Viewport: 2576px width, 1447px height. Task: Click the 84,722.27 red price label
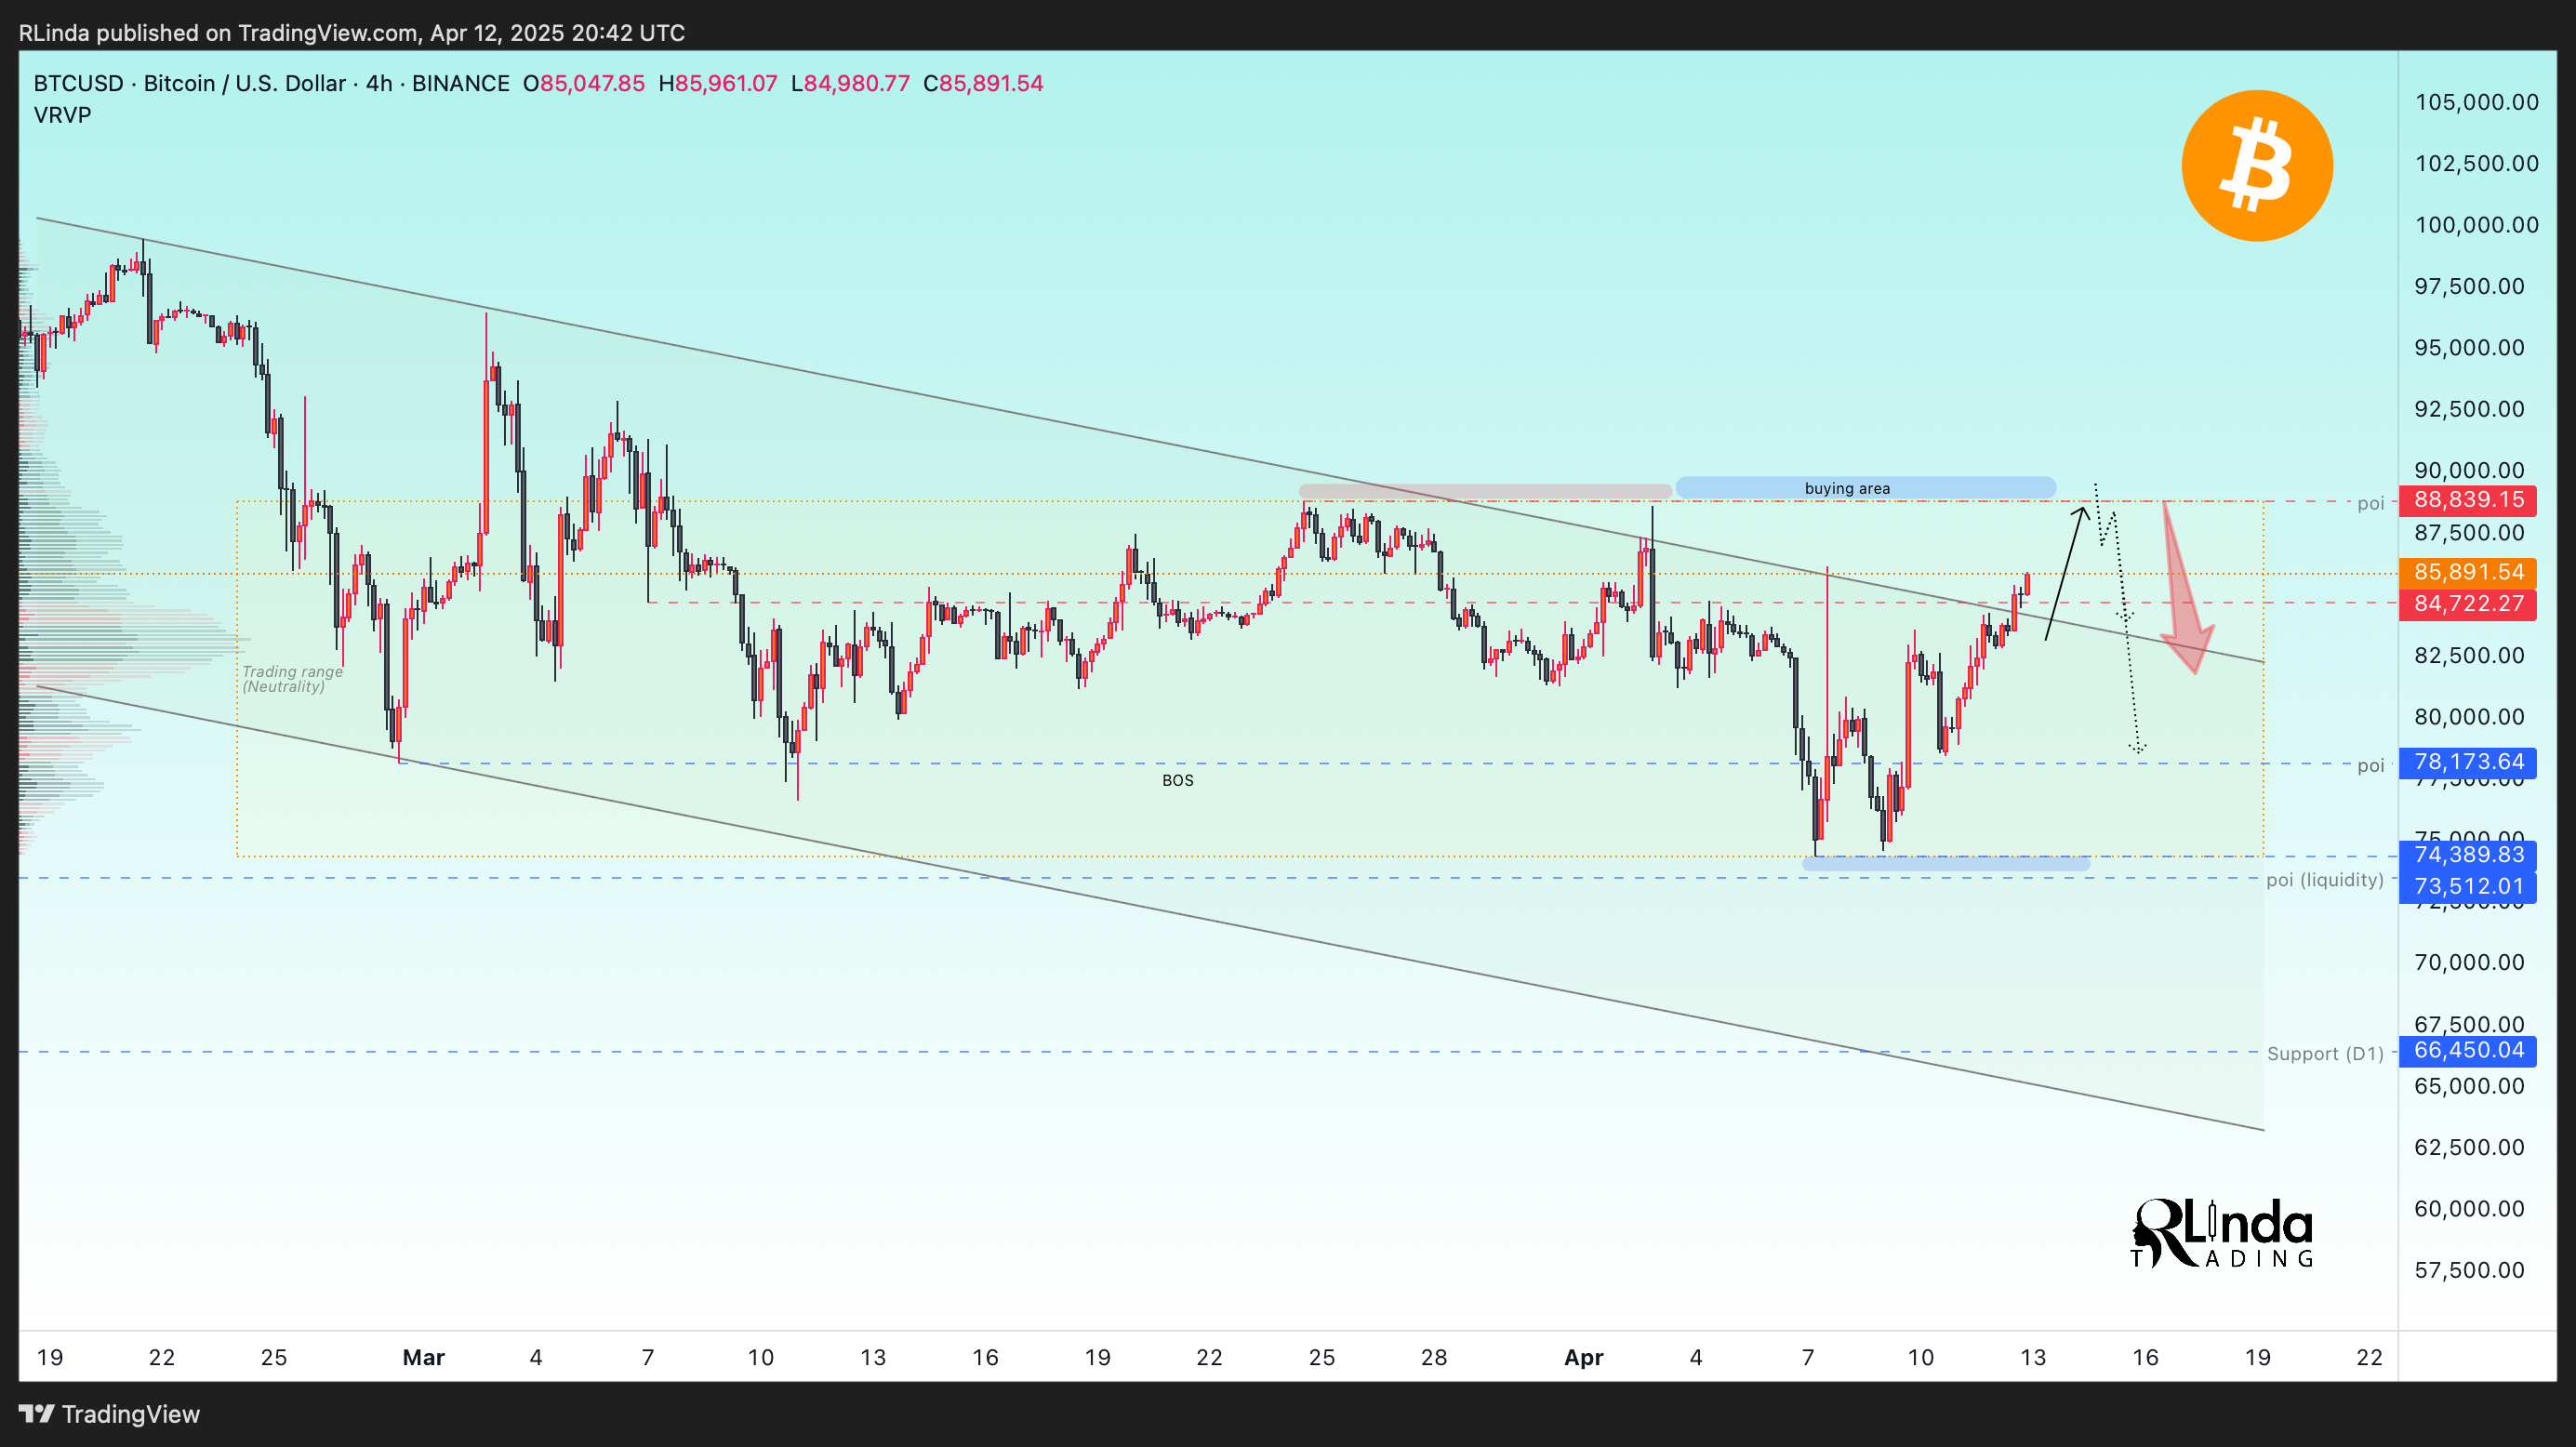[x=2467, y=604]
